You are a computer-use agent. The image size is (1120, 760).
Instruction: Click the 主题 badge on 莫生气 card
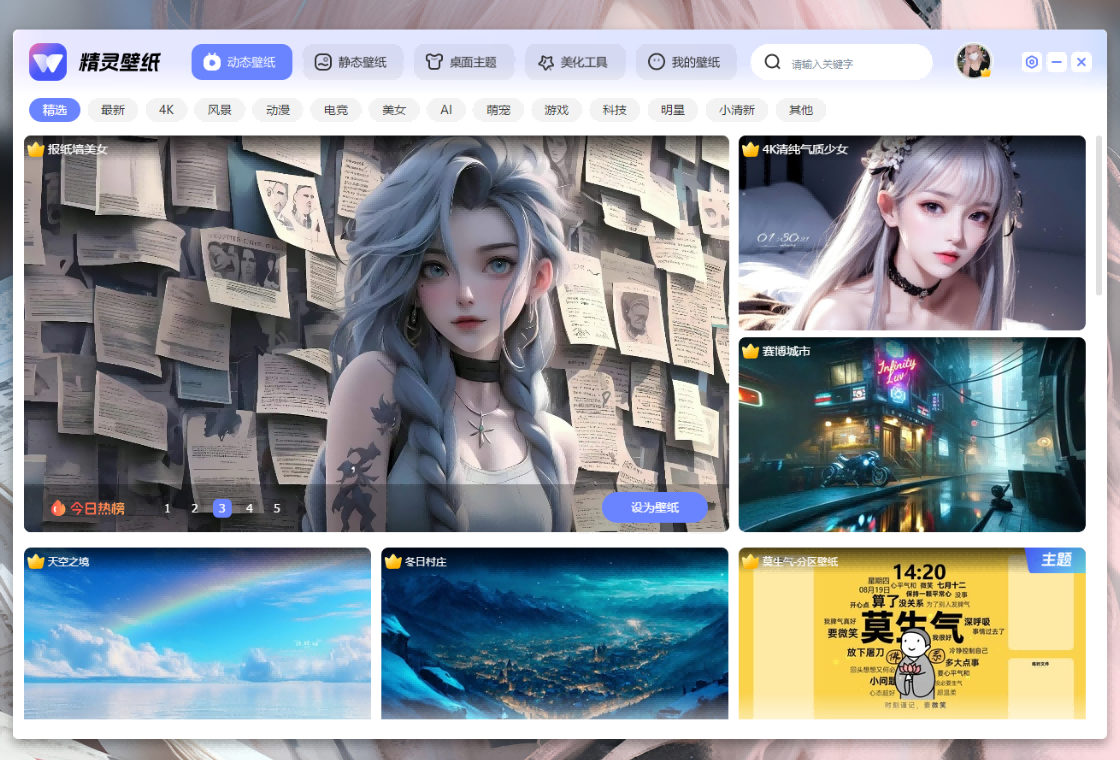click(1056, 560)
